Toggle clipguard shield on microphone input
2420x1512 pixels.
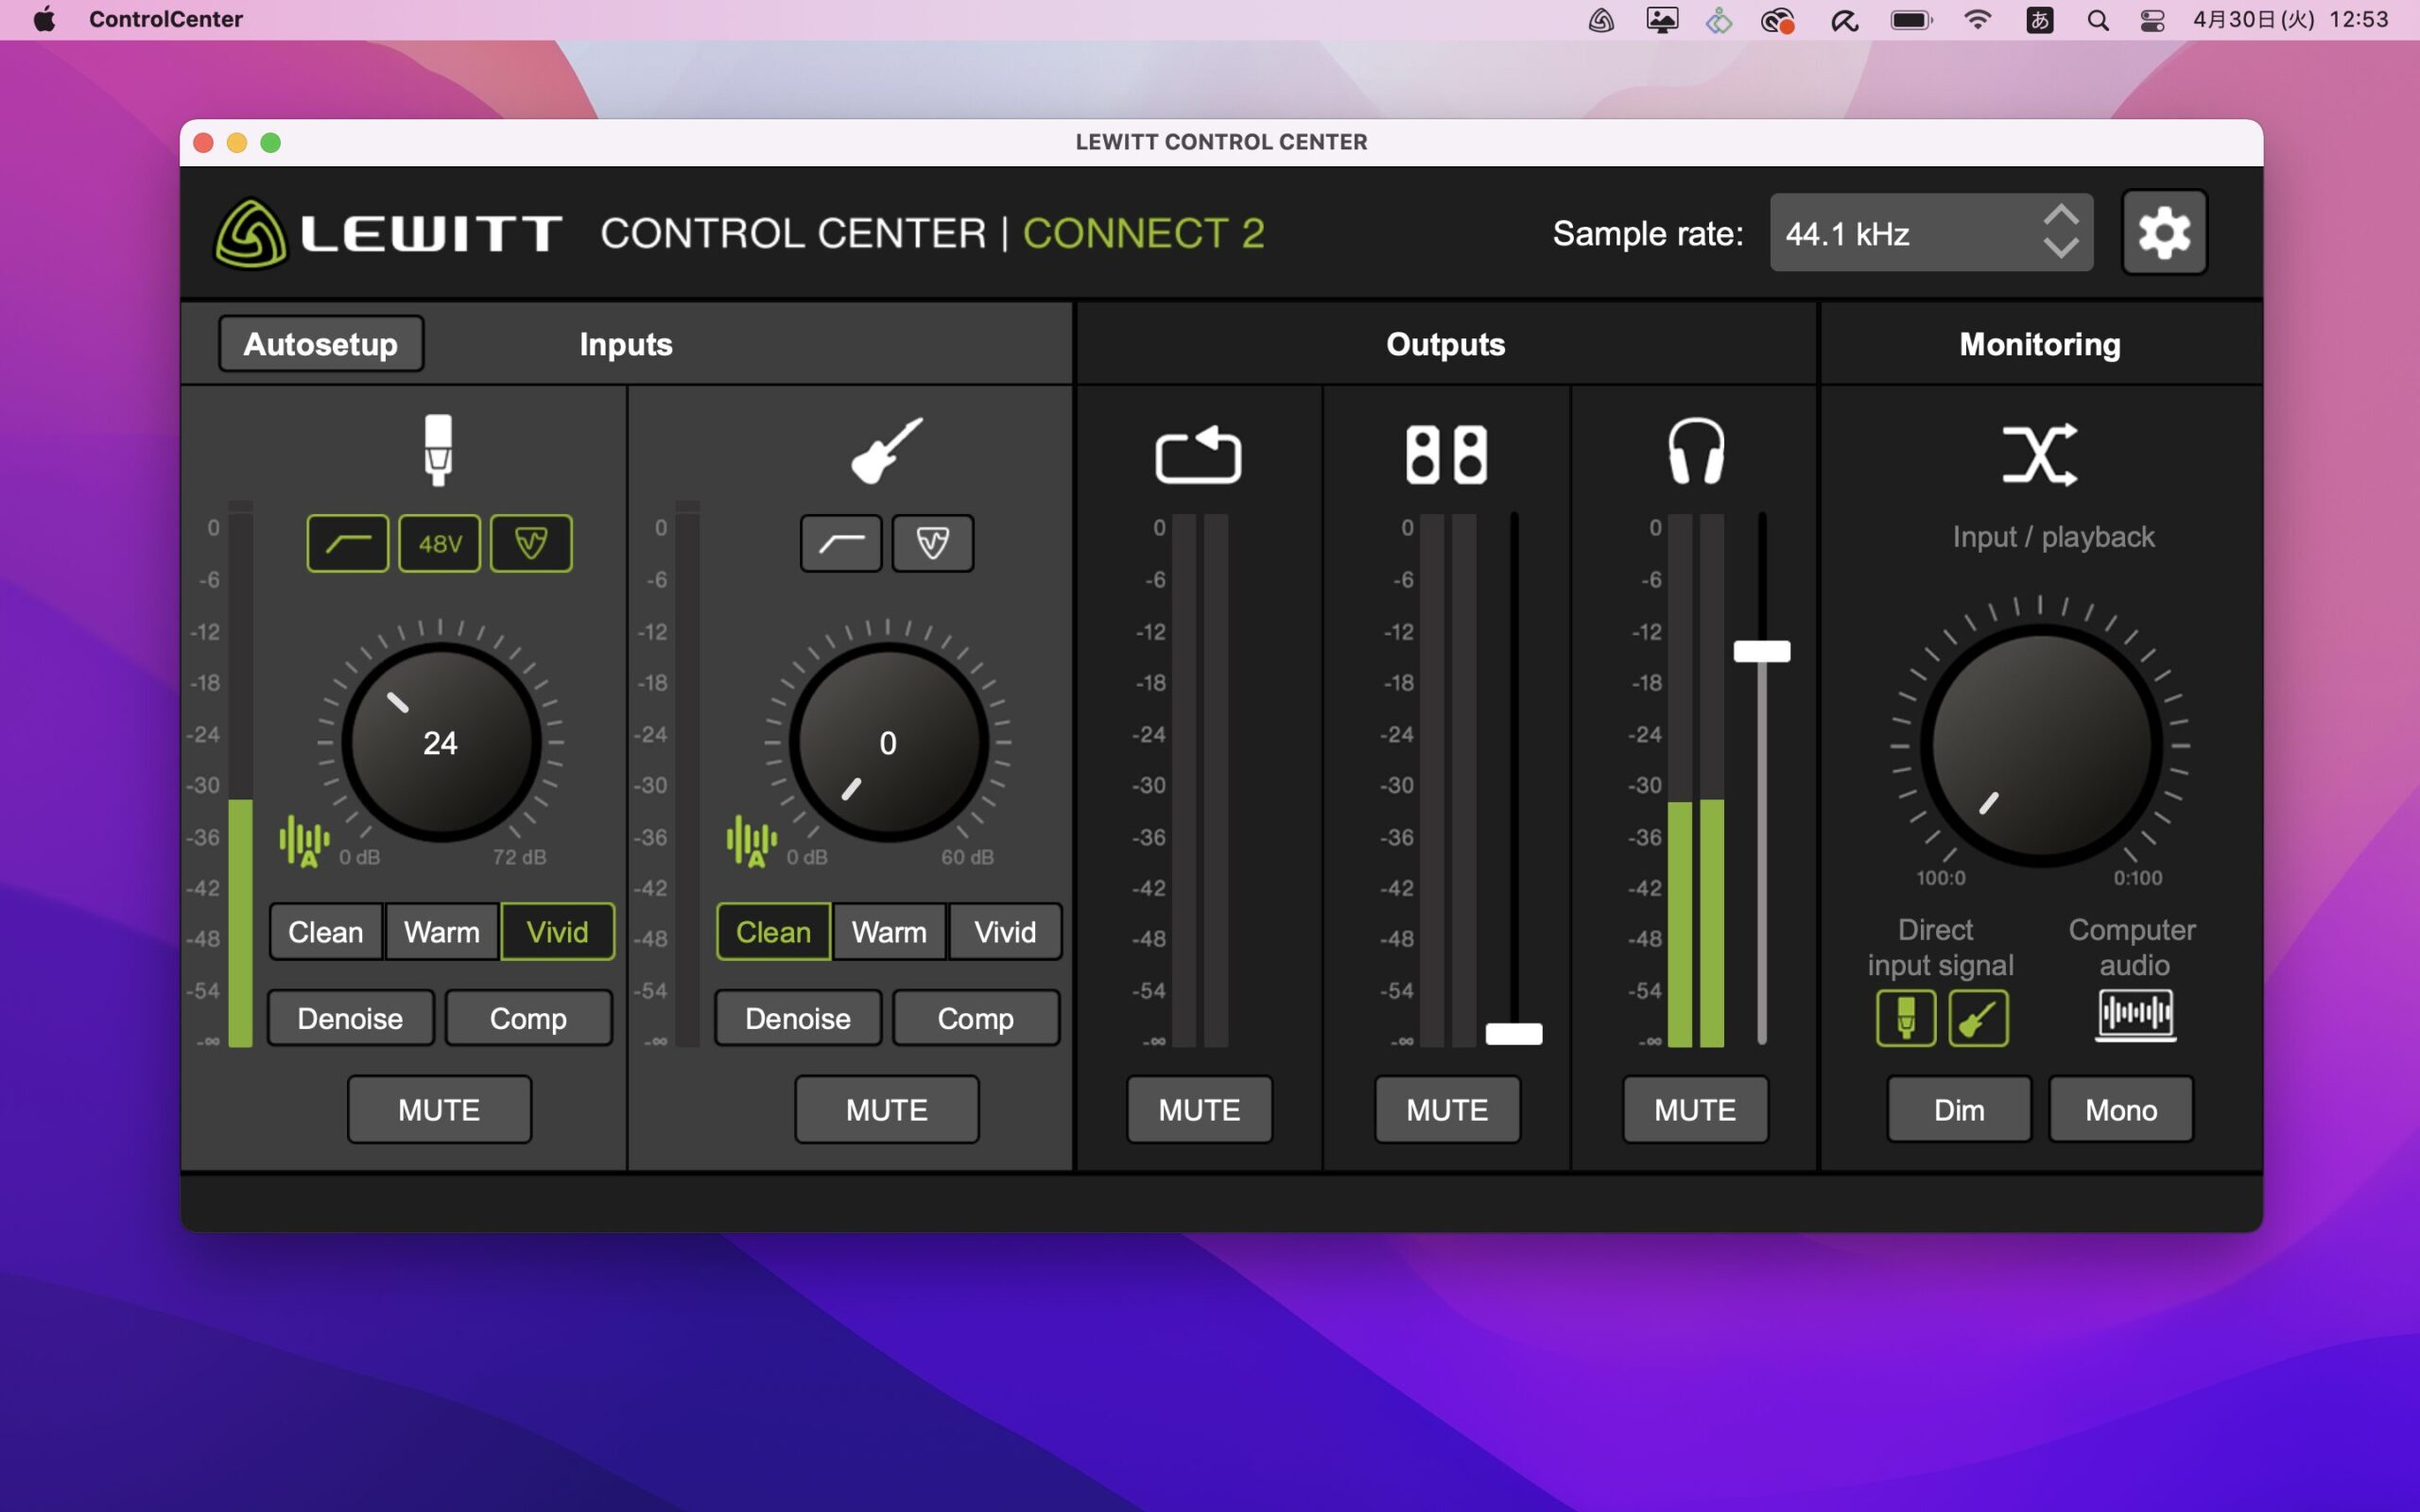[531, 543]
